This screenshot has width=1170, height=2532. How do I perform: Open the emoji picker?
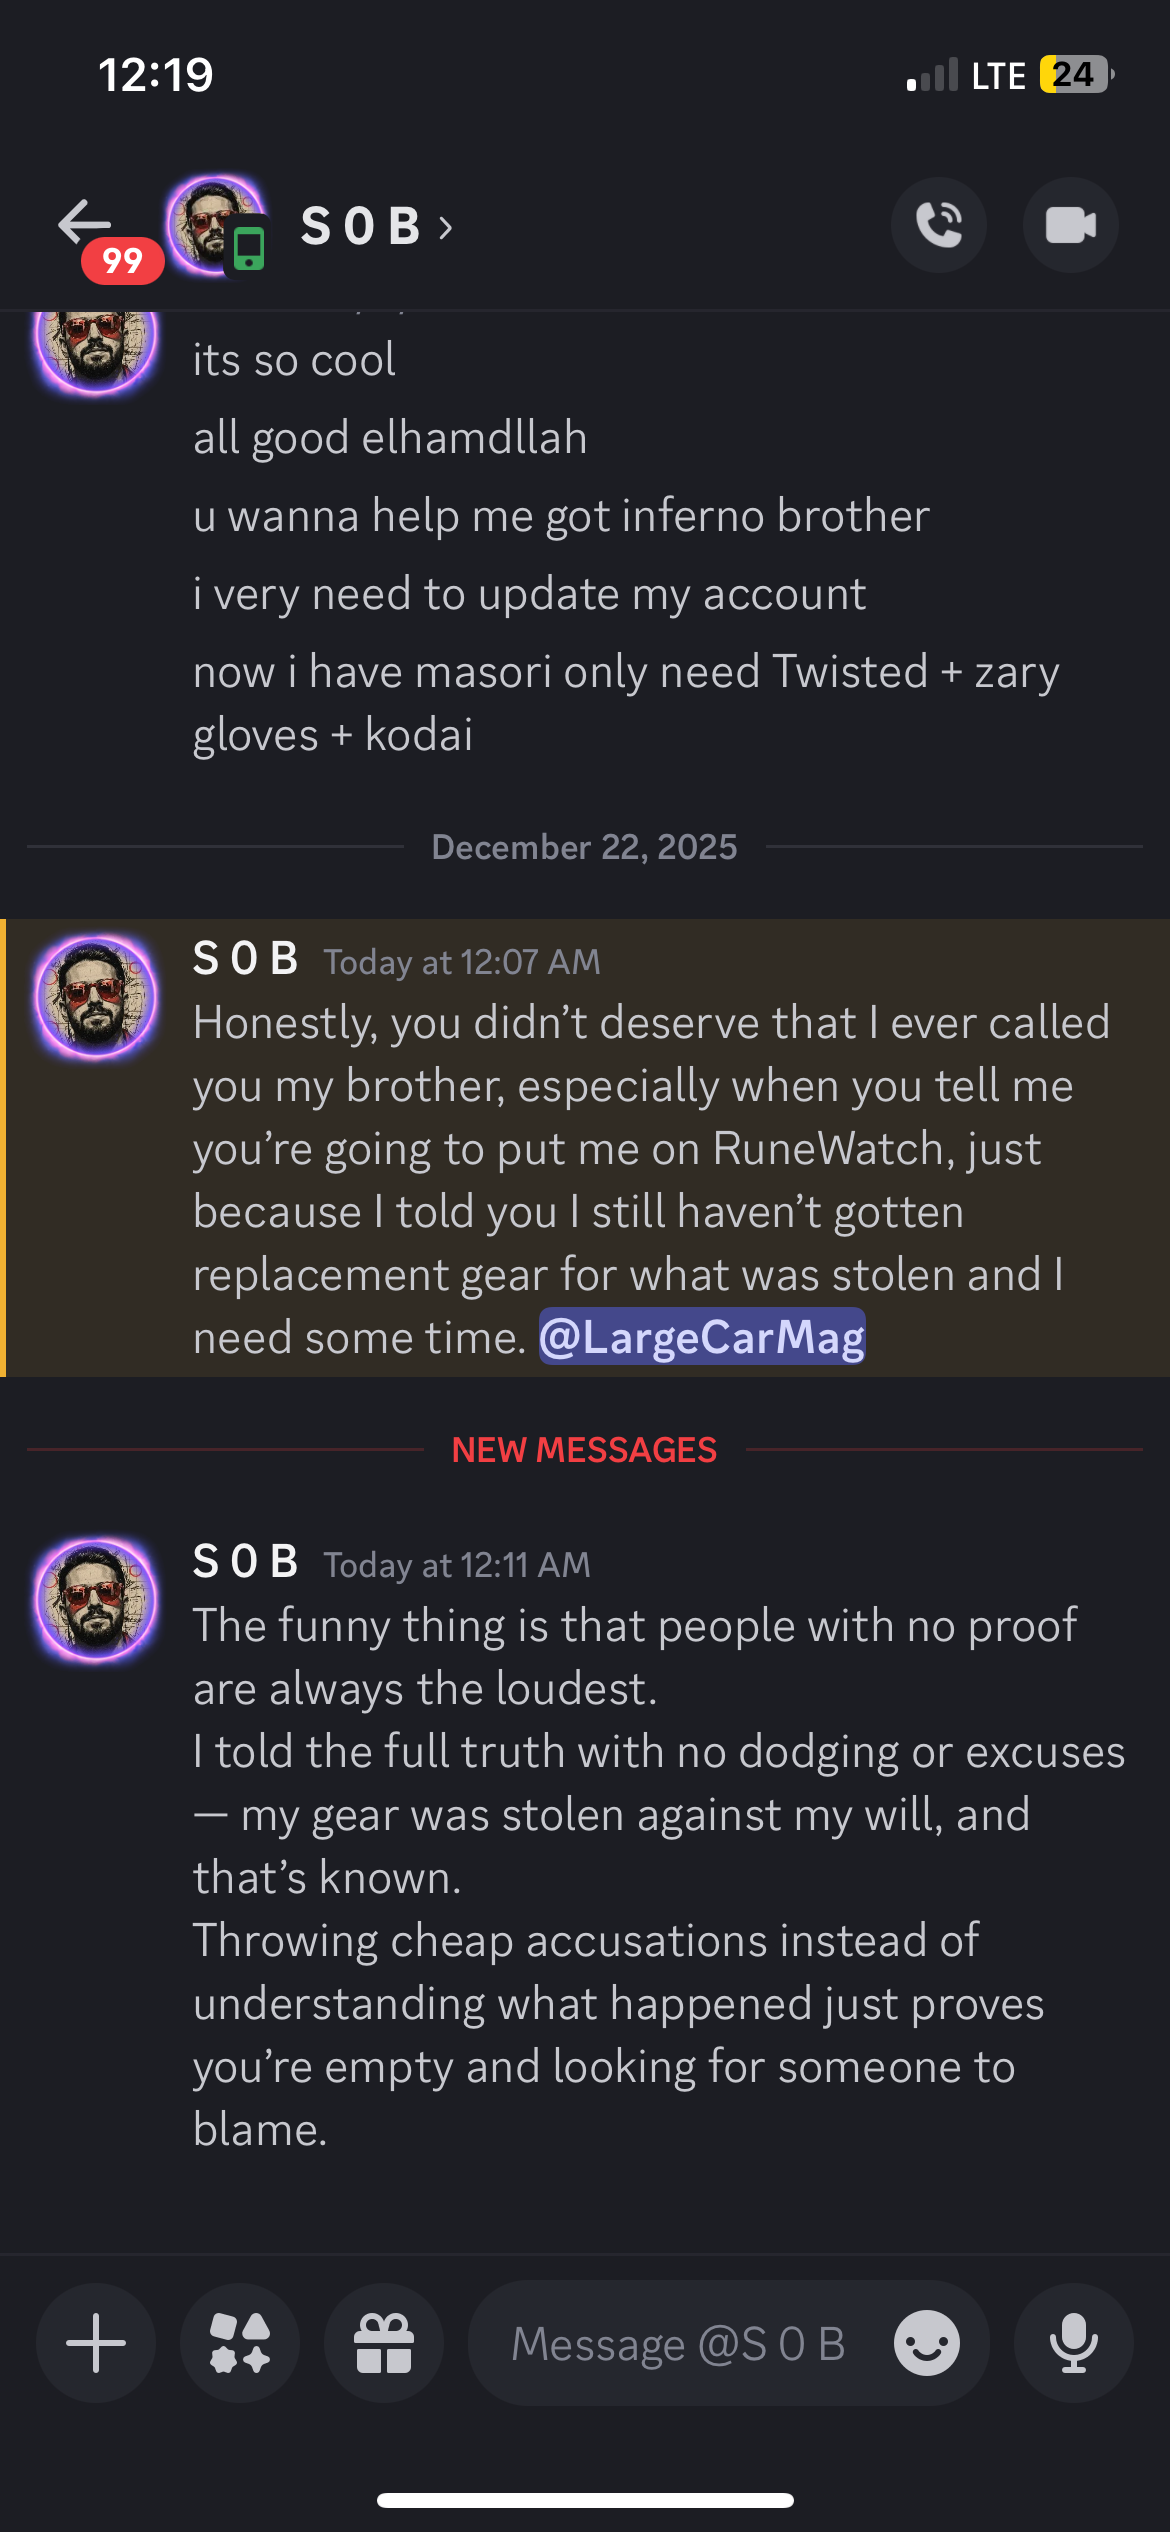[x=925, y=2343]
